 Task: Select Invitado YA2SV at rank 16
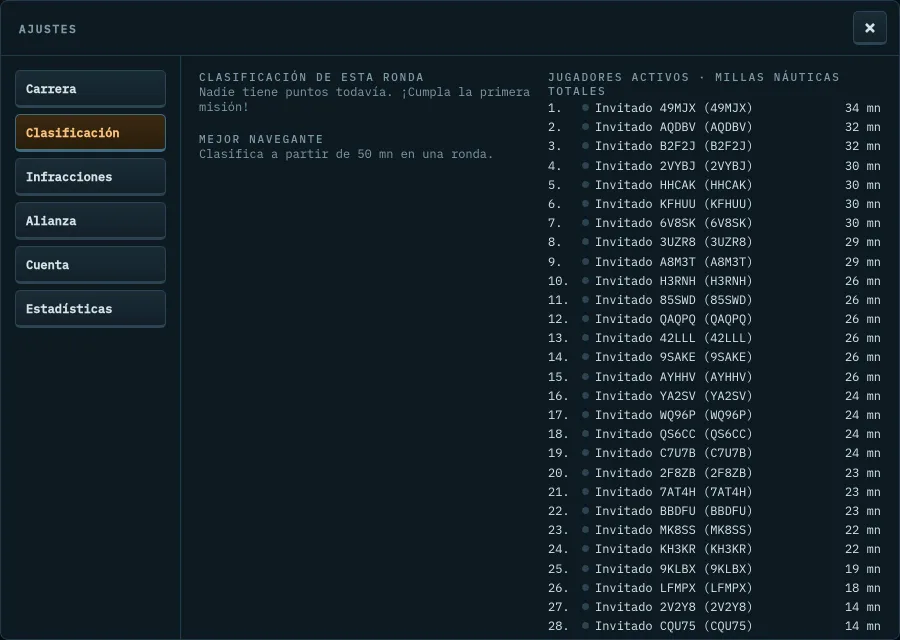coord(714,395)
